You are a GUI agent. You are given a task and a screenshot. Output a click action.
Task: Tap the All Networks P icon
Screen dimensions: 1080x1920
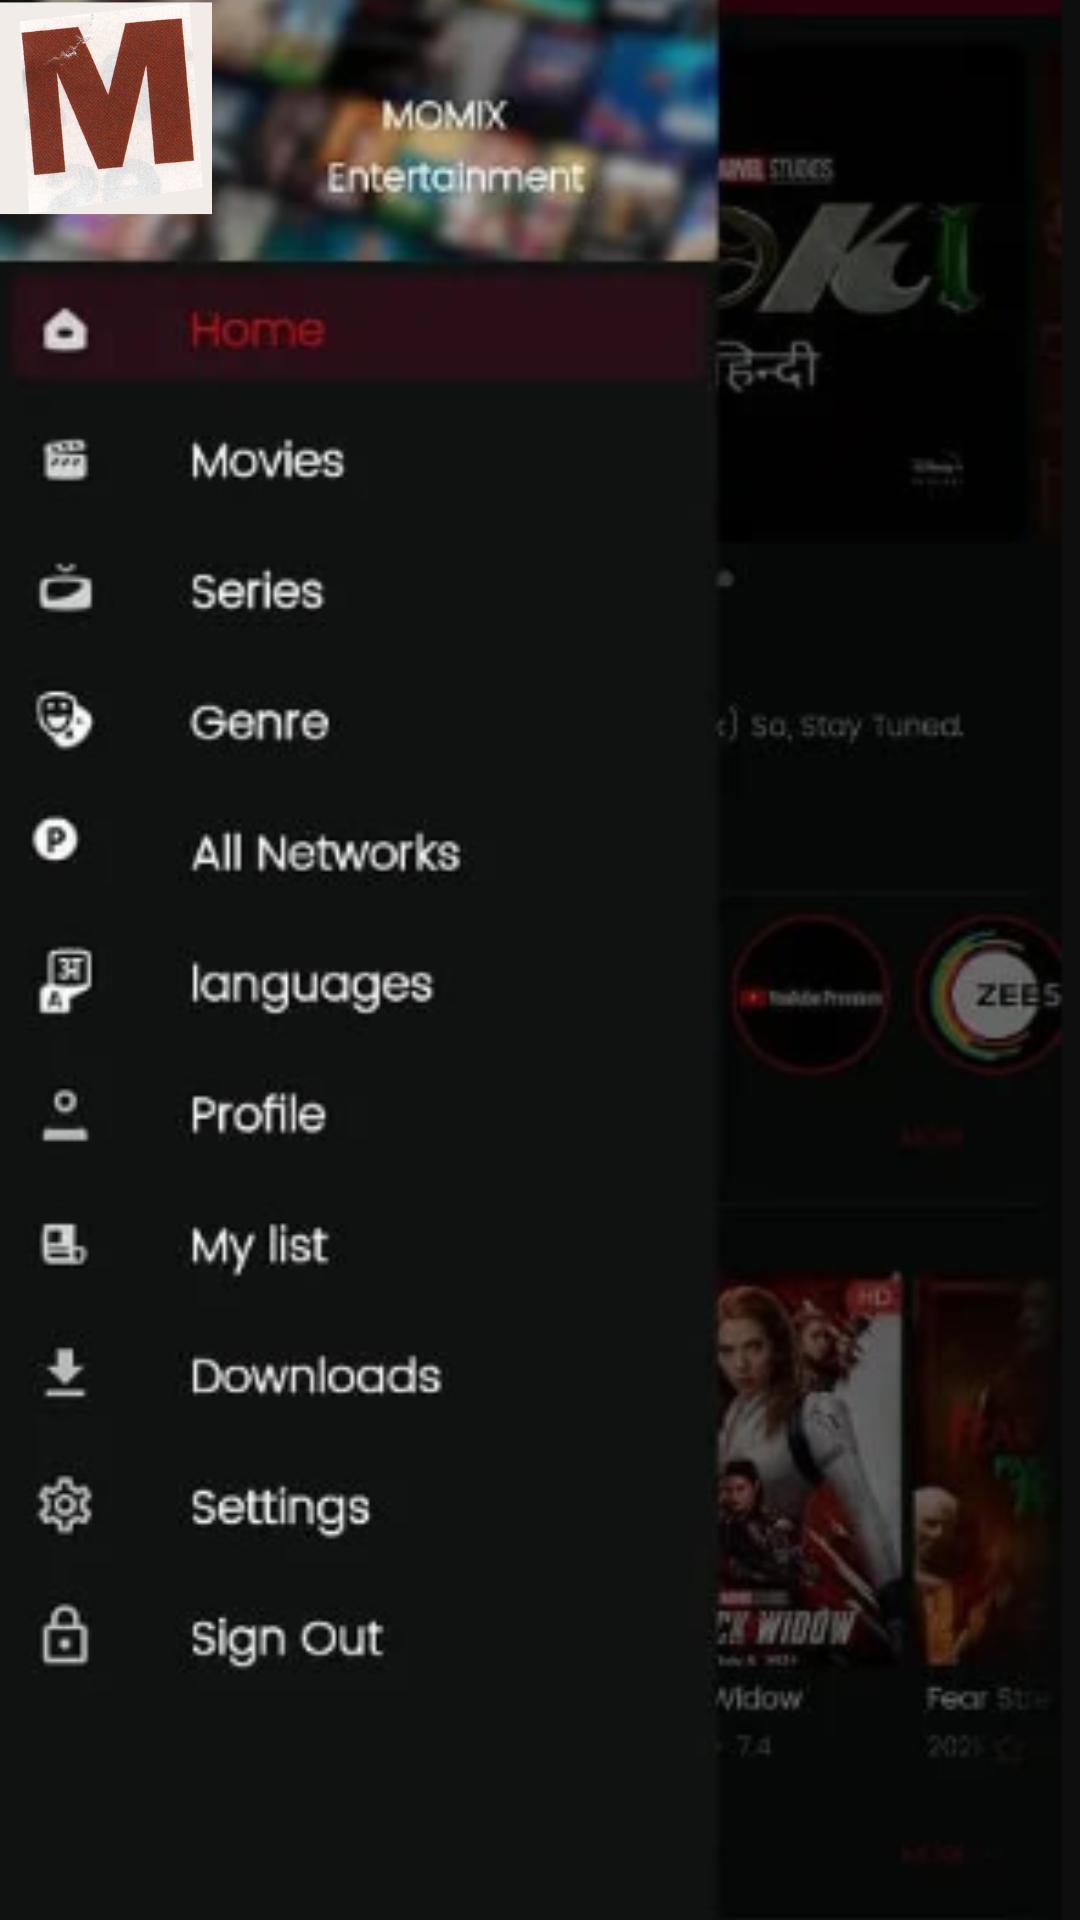click(x=55, y=839)
